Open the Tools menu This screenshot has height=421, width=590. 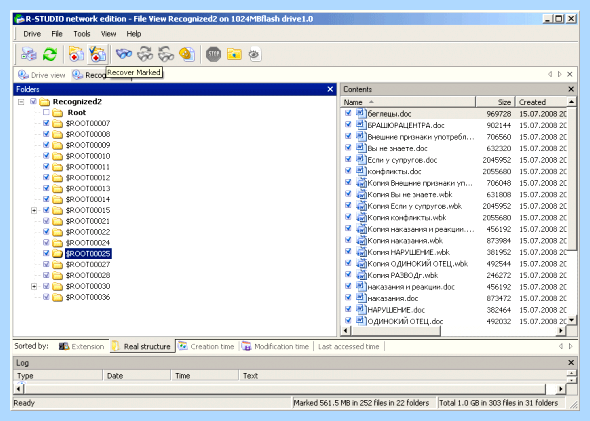click(x=82, y=34)
